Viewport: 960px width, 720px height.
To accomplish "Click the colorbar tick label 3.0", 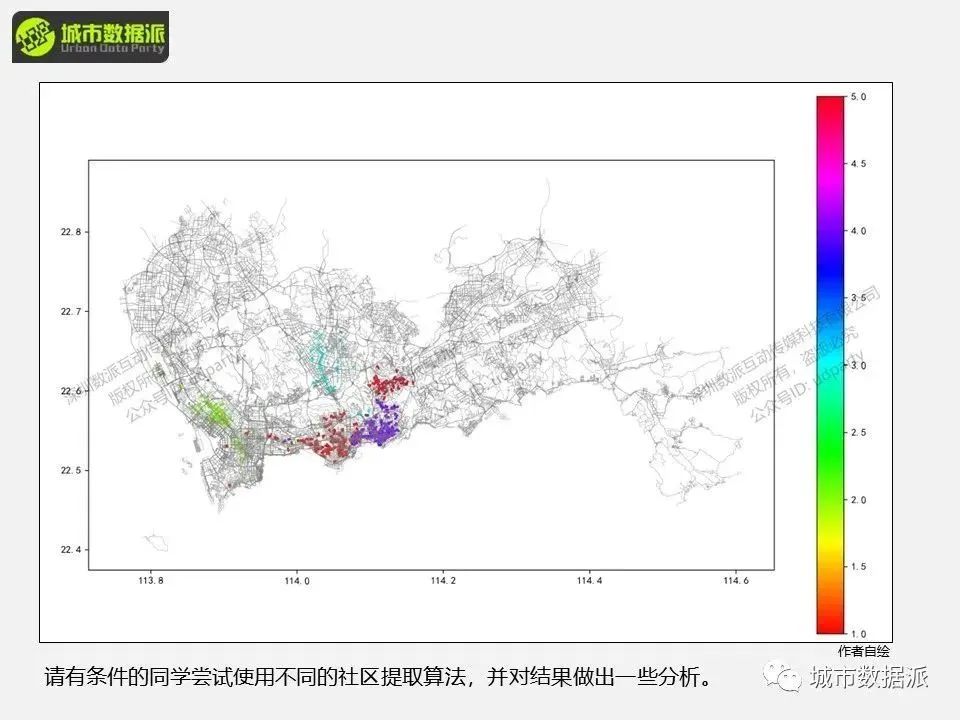I will (x=858, y=366).
